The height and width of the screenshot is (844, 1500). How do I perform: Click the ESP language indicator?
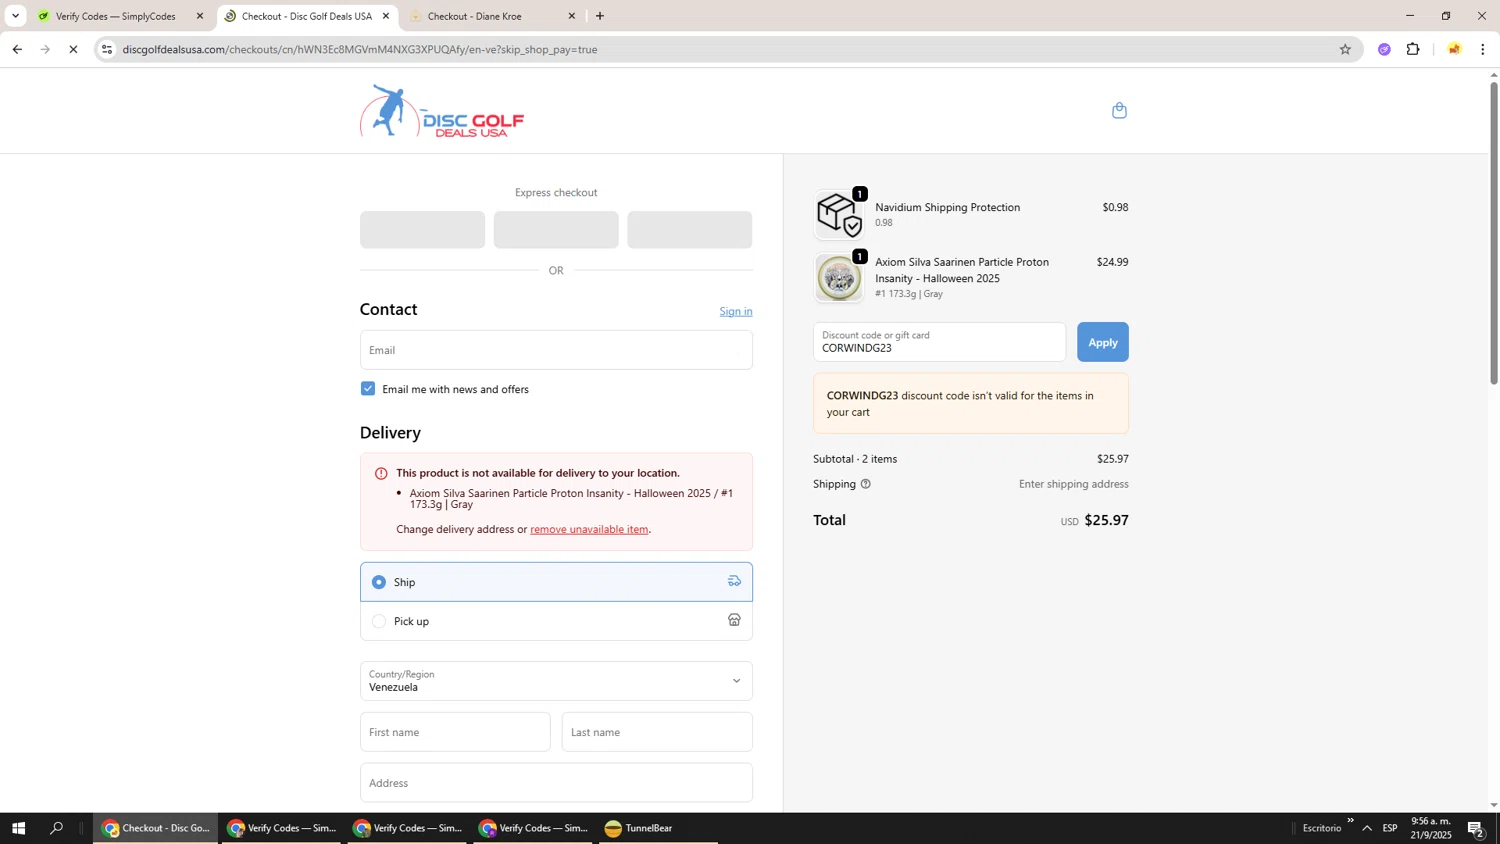coord(1390,828)
